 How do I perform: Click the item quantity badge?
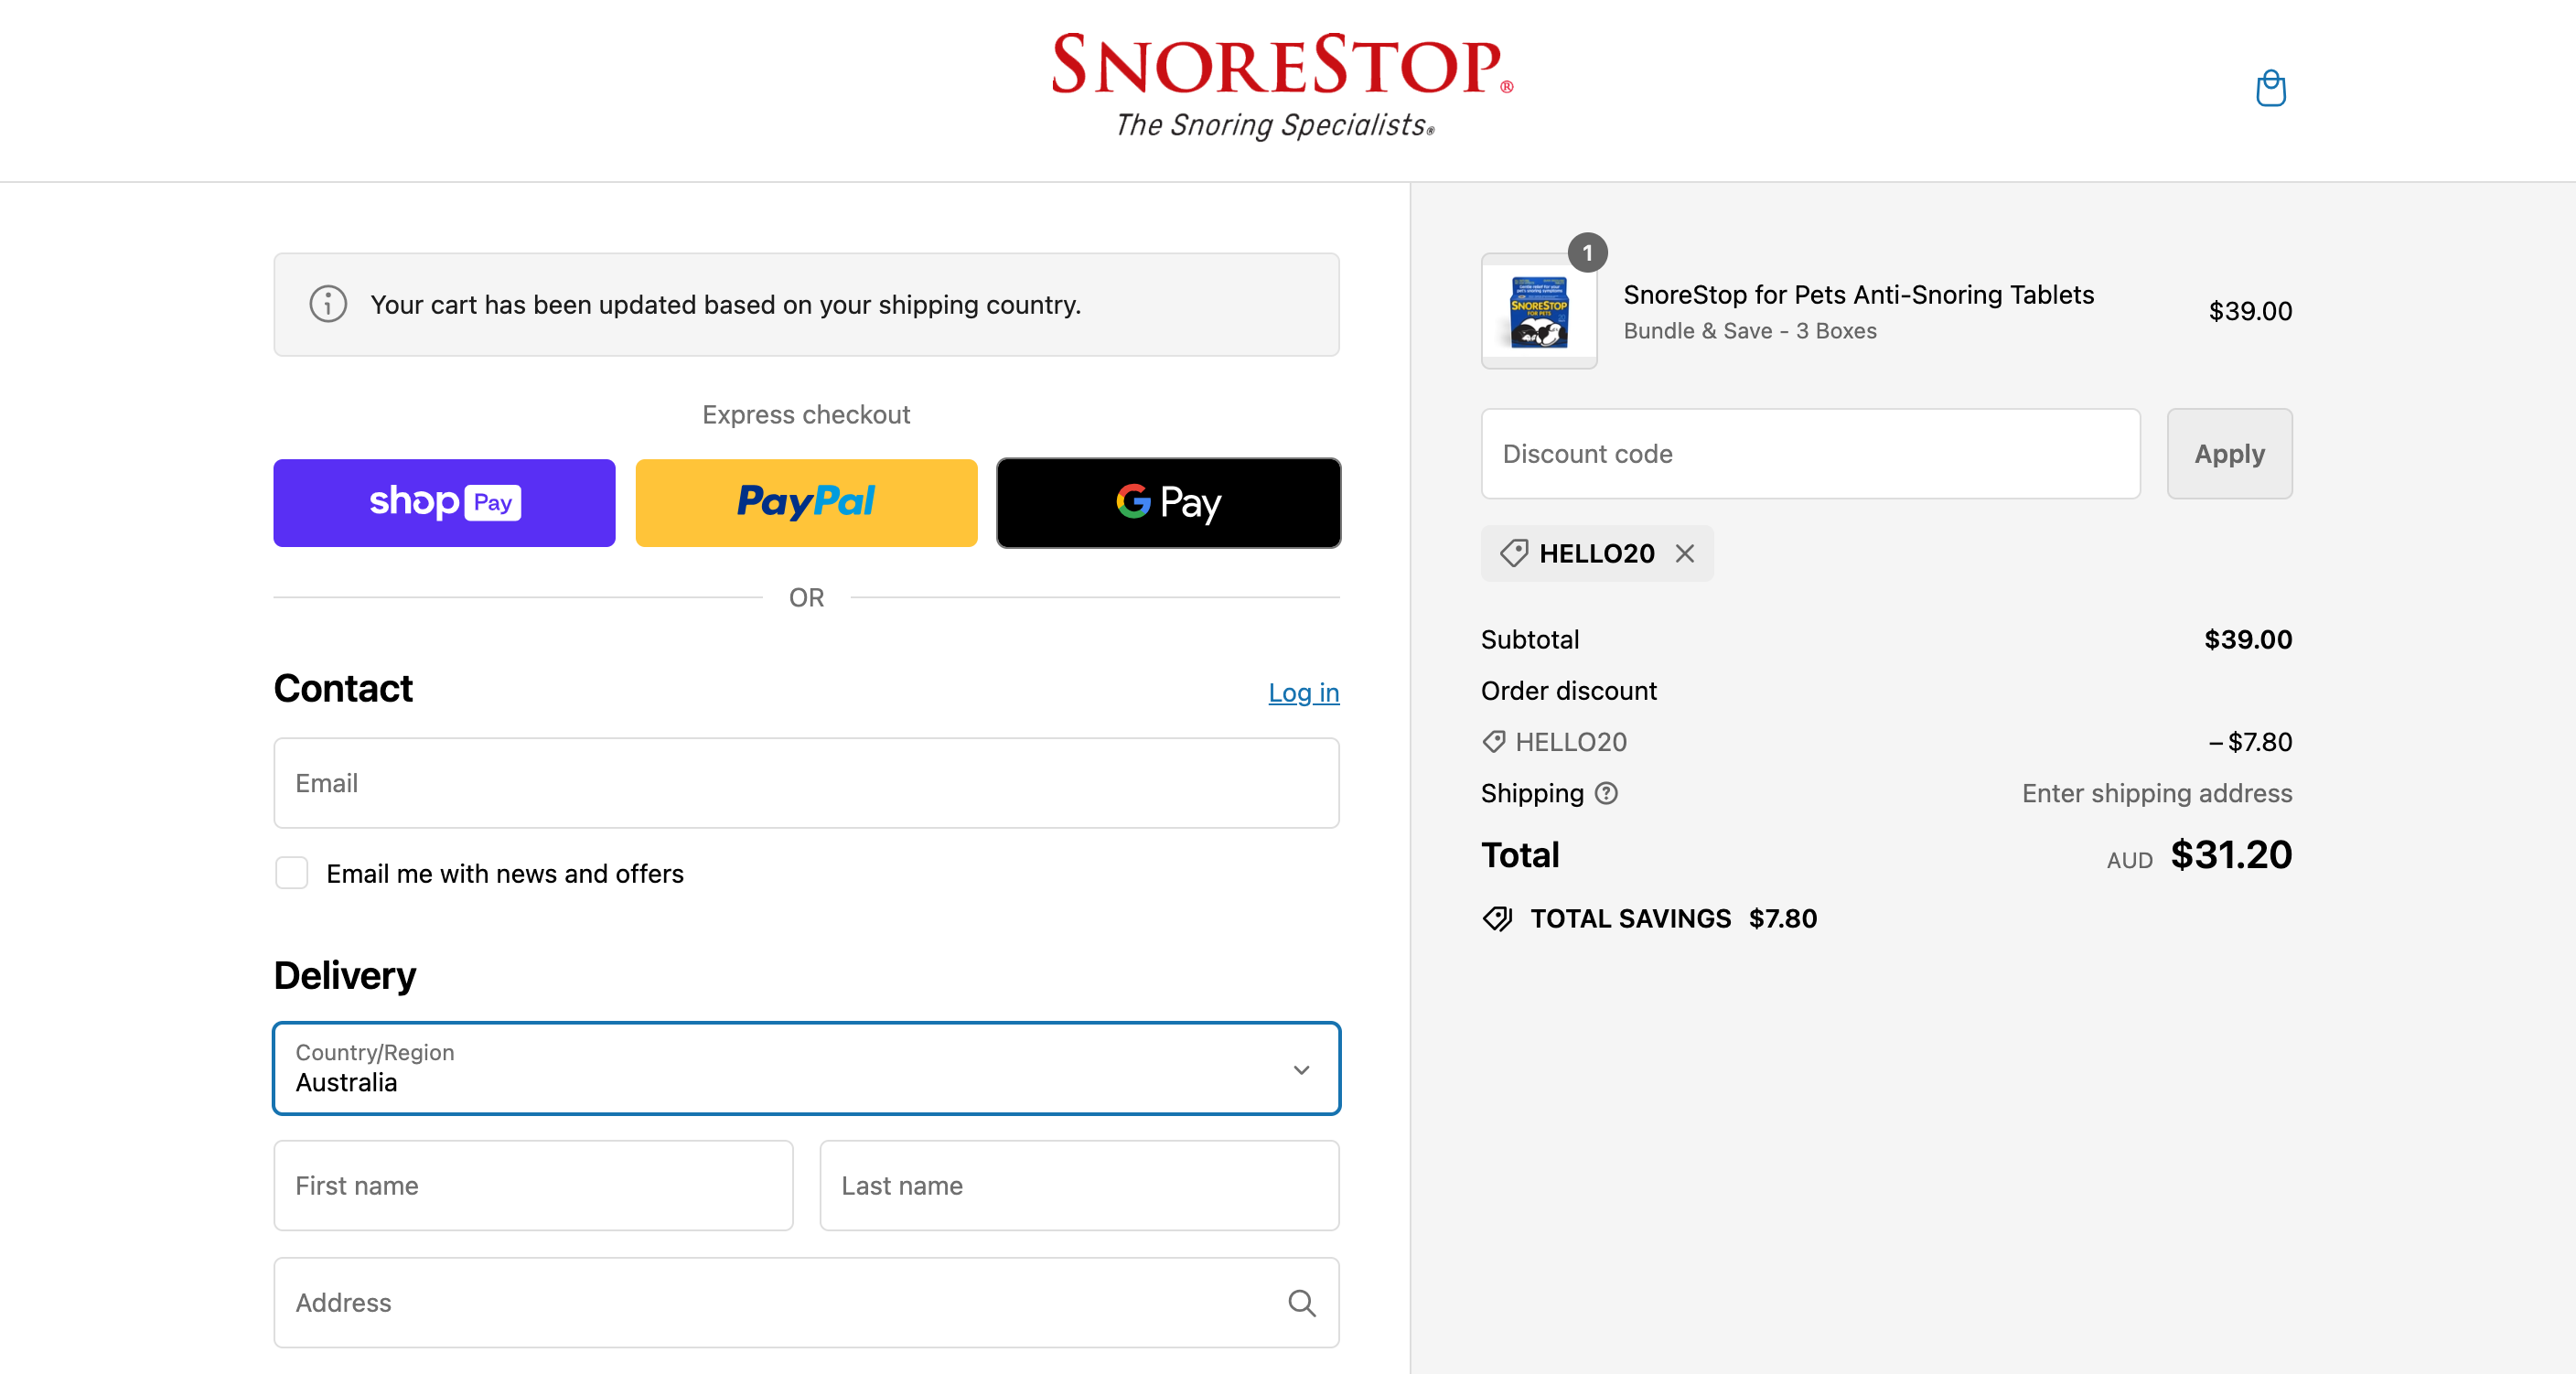click(x=1587, y=252)
